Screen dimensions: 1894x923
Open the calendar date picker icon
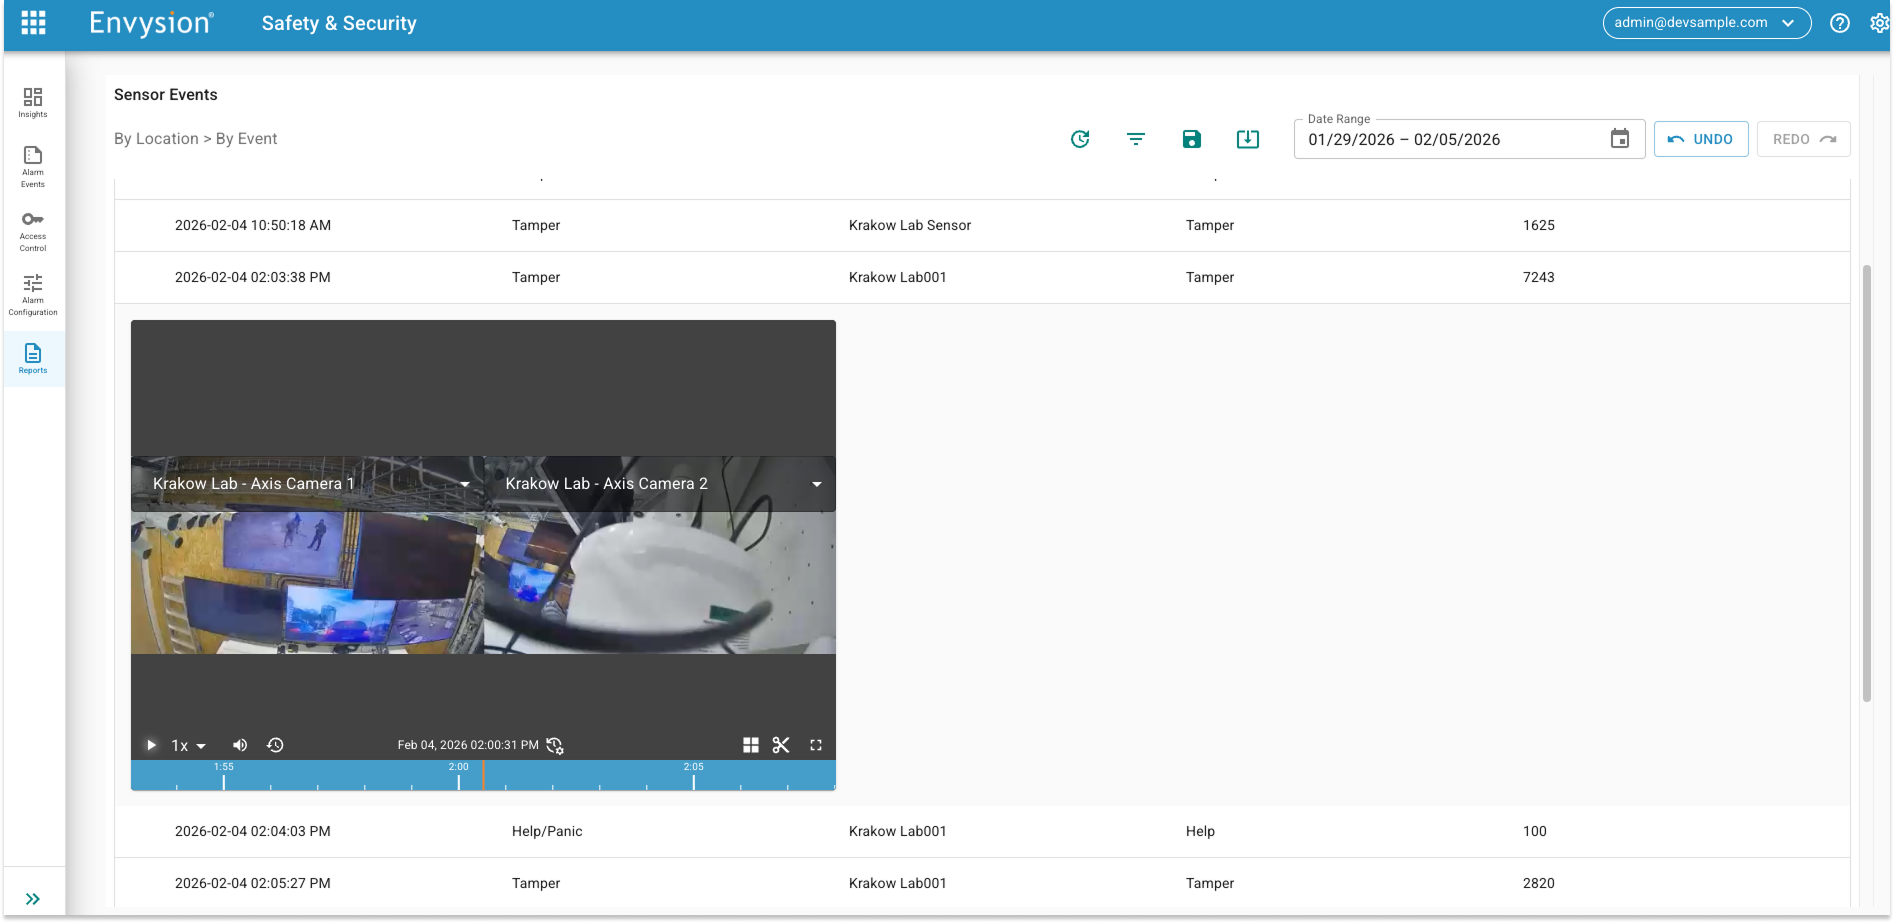pos(1619,139)
